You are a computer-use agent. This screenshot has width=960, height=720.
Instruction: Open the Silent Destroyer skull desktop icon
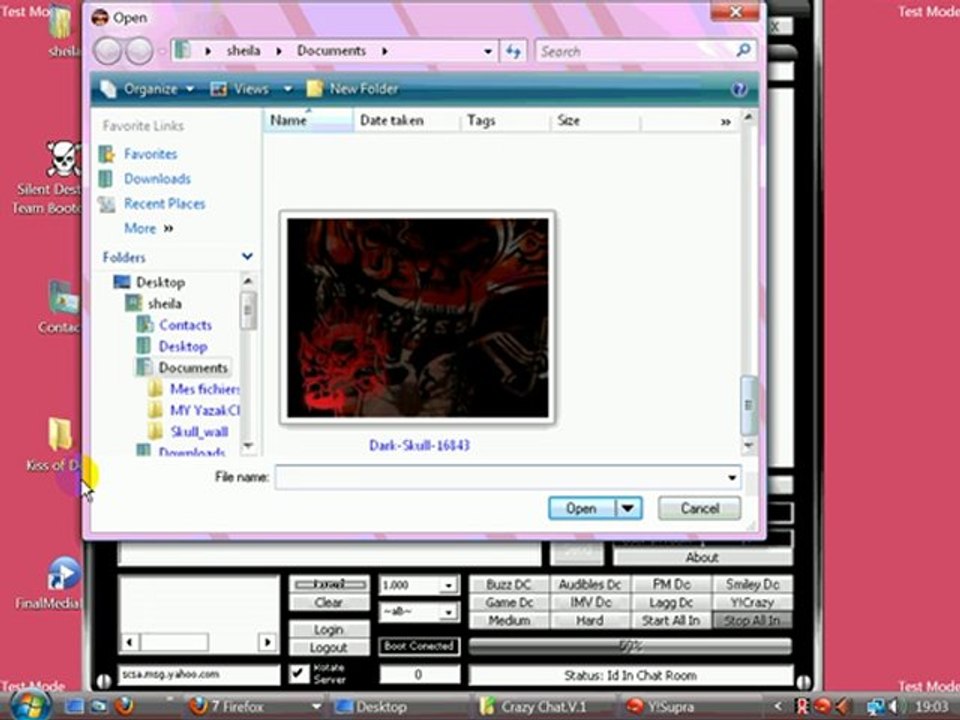(63, 160)
